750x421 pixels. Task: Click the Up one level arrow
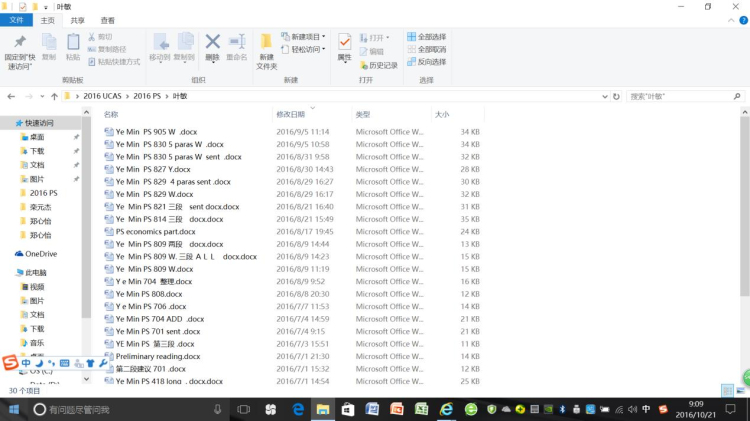click(x=54, y=96)
